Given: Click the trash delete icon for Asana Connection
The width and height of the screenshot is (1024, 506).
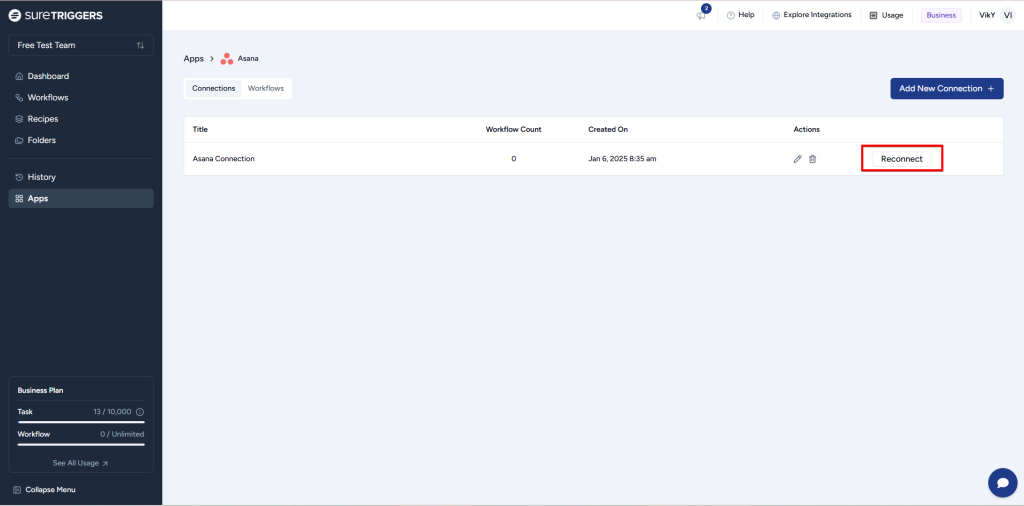Looking at the screenshot, I should click(x=812, y=159).
